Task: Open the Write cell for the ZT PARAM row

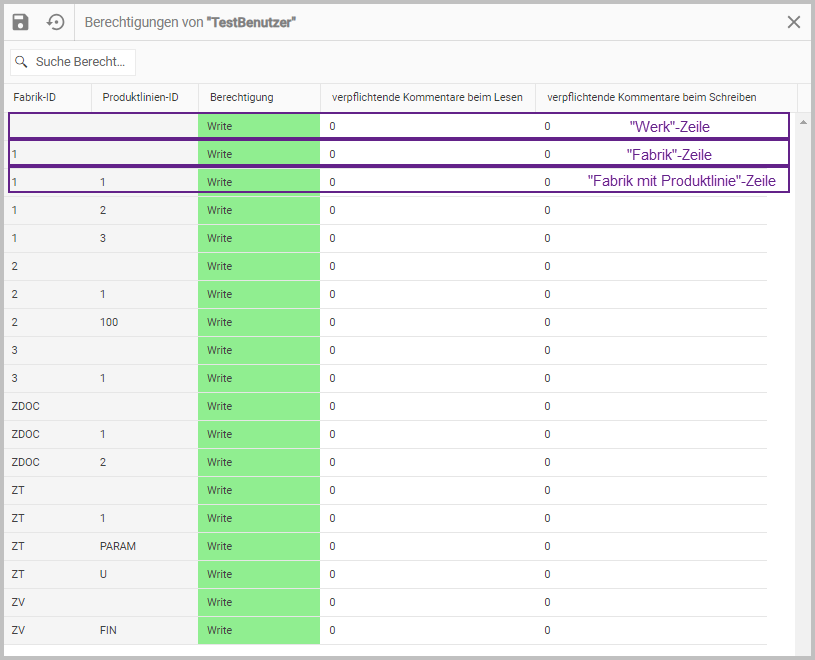Action: 259,546
